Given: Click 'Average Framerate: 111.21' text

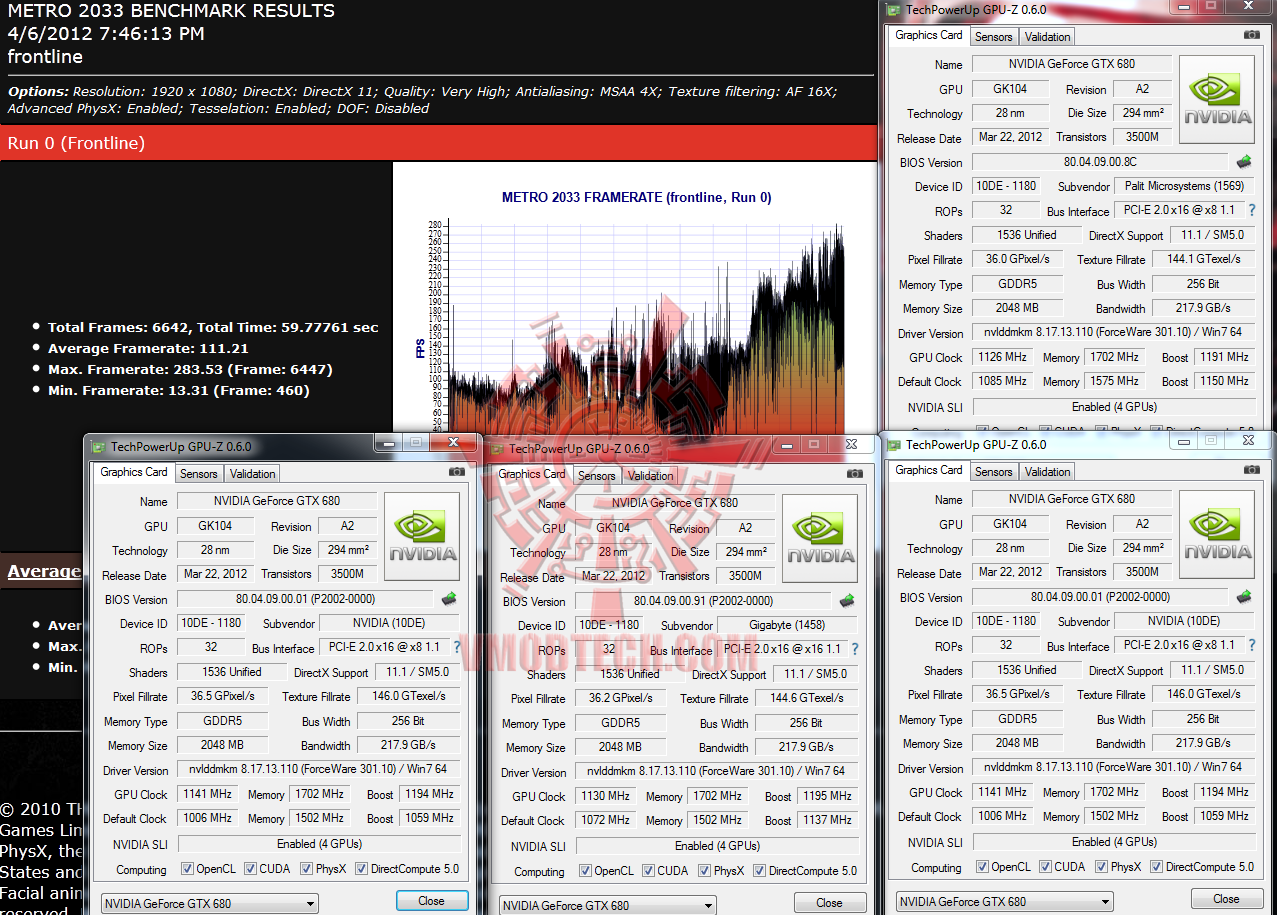Looking at the screenshot, I should [148, 348].
